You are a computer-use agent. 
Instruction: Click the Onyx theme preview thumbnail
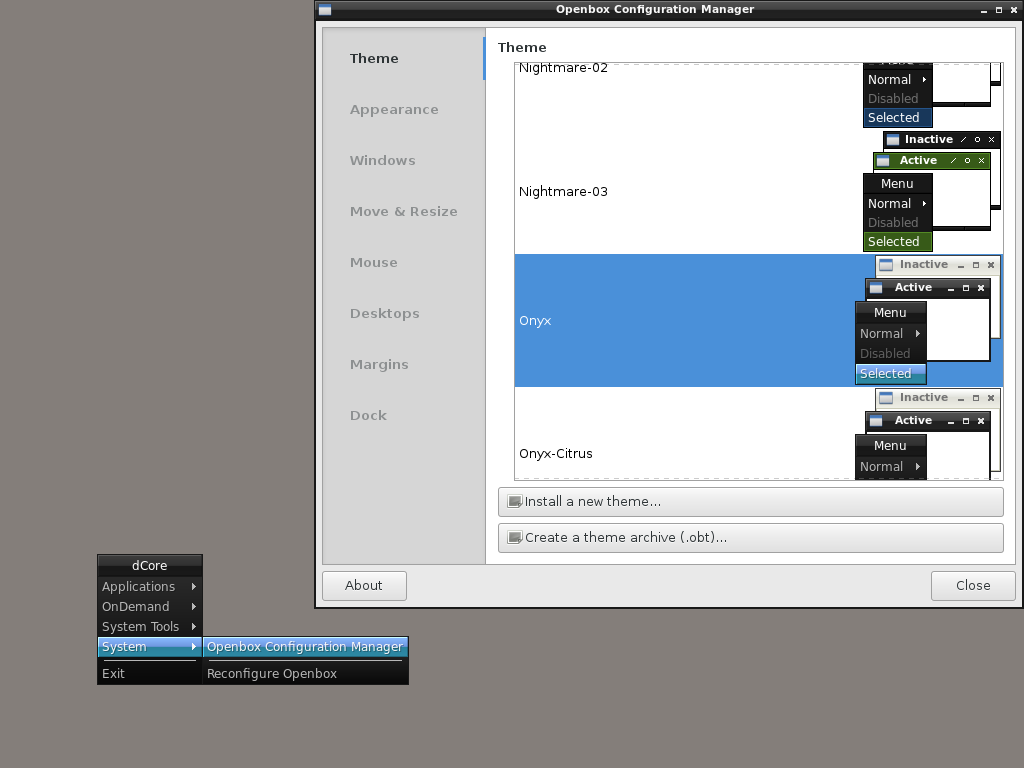[927, 320]
